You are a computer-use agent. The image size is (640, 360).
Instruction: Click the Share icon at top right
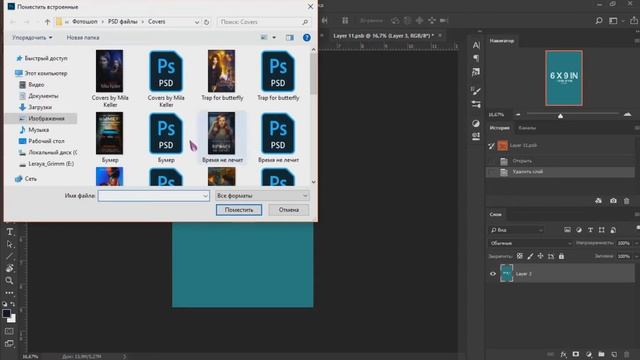pyautogui.click(x=634, y=20)
